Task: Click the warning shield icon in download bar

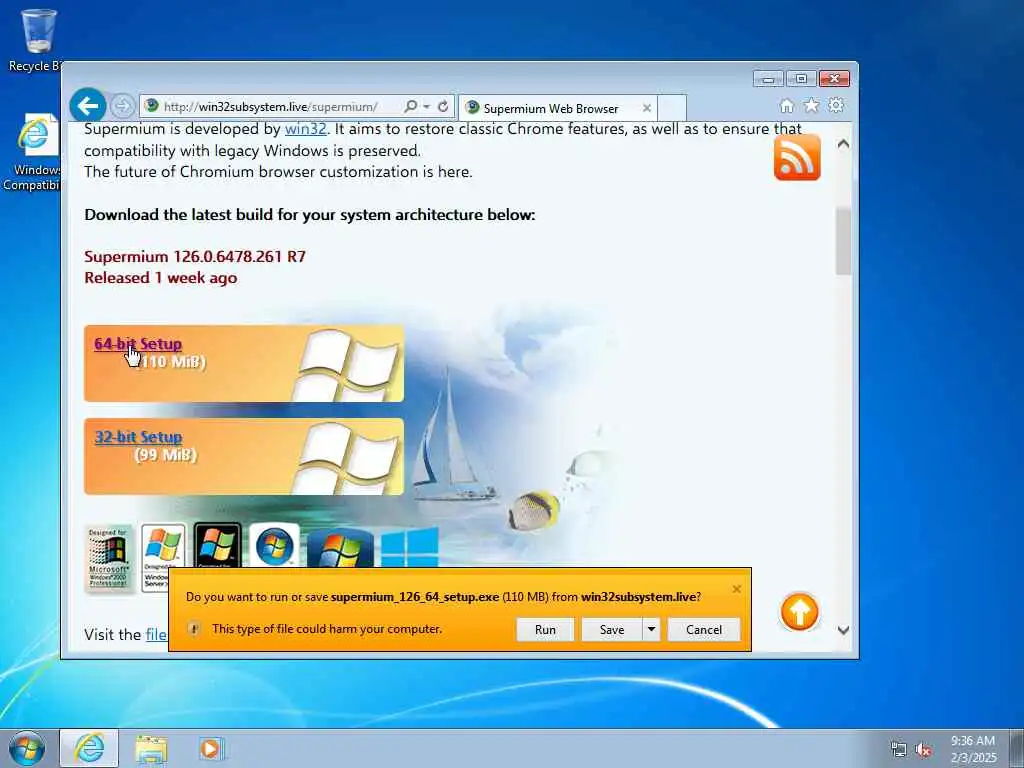Action: click(x=194, y=629)
